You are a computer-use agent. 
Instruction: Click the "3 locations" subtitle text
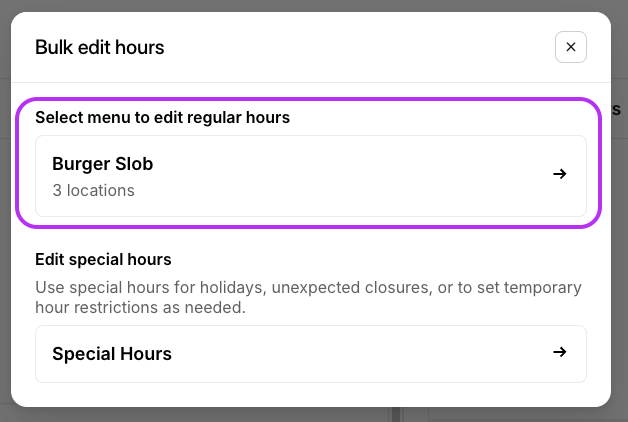coord(93,190)
